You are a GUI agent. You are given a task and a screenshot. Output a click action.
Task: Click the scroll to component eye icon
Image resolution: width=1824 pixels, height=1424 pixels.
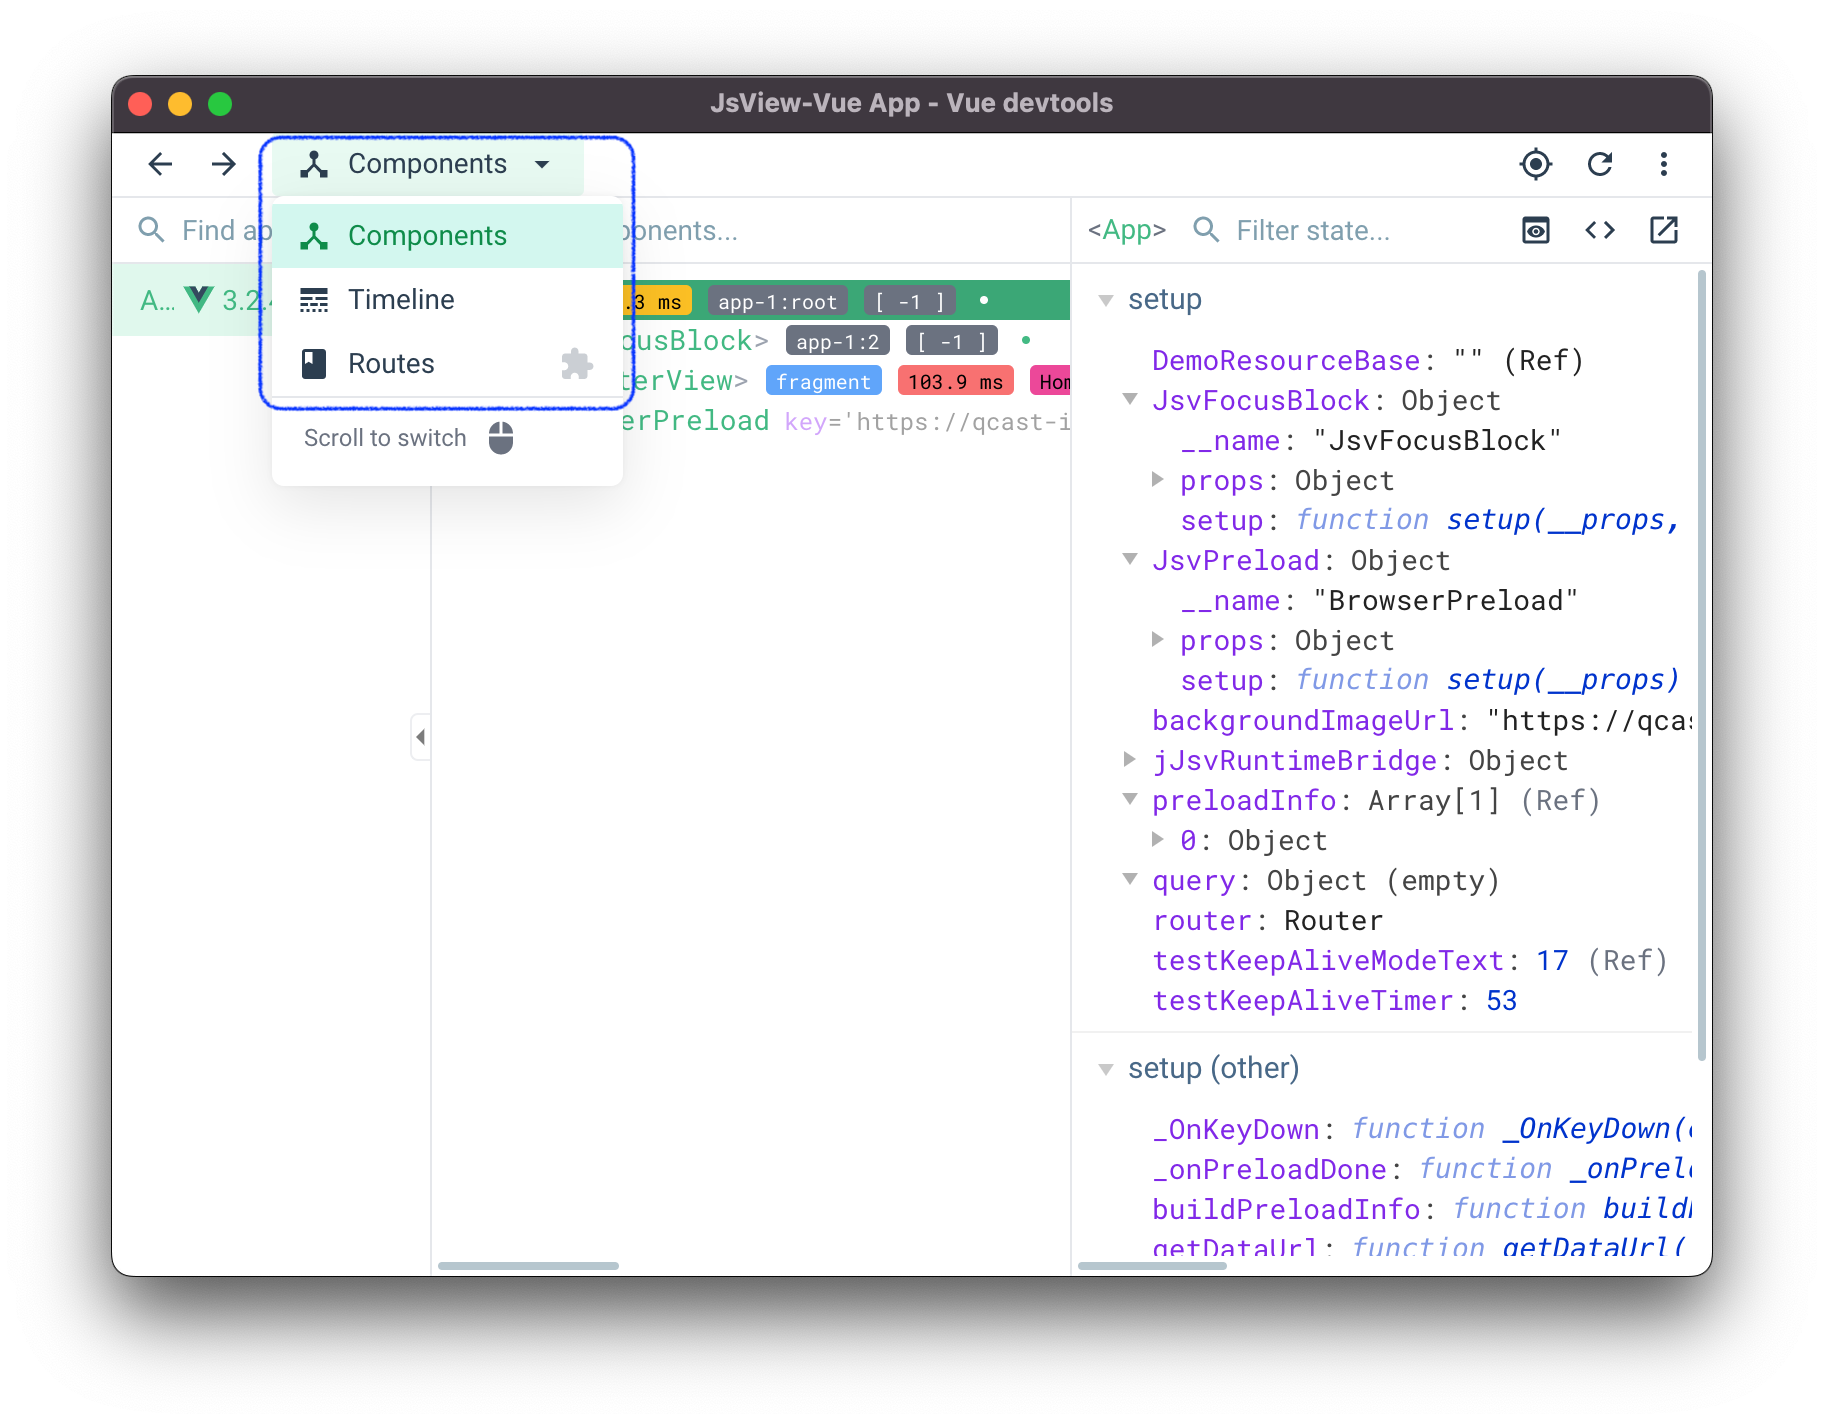point(1535,231)
